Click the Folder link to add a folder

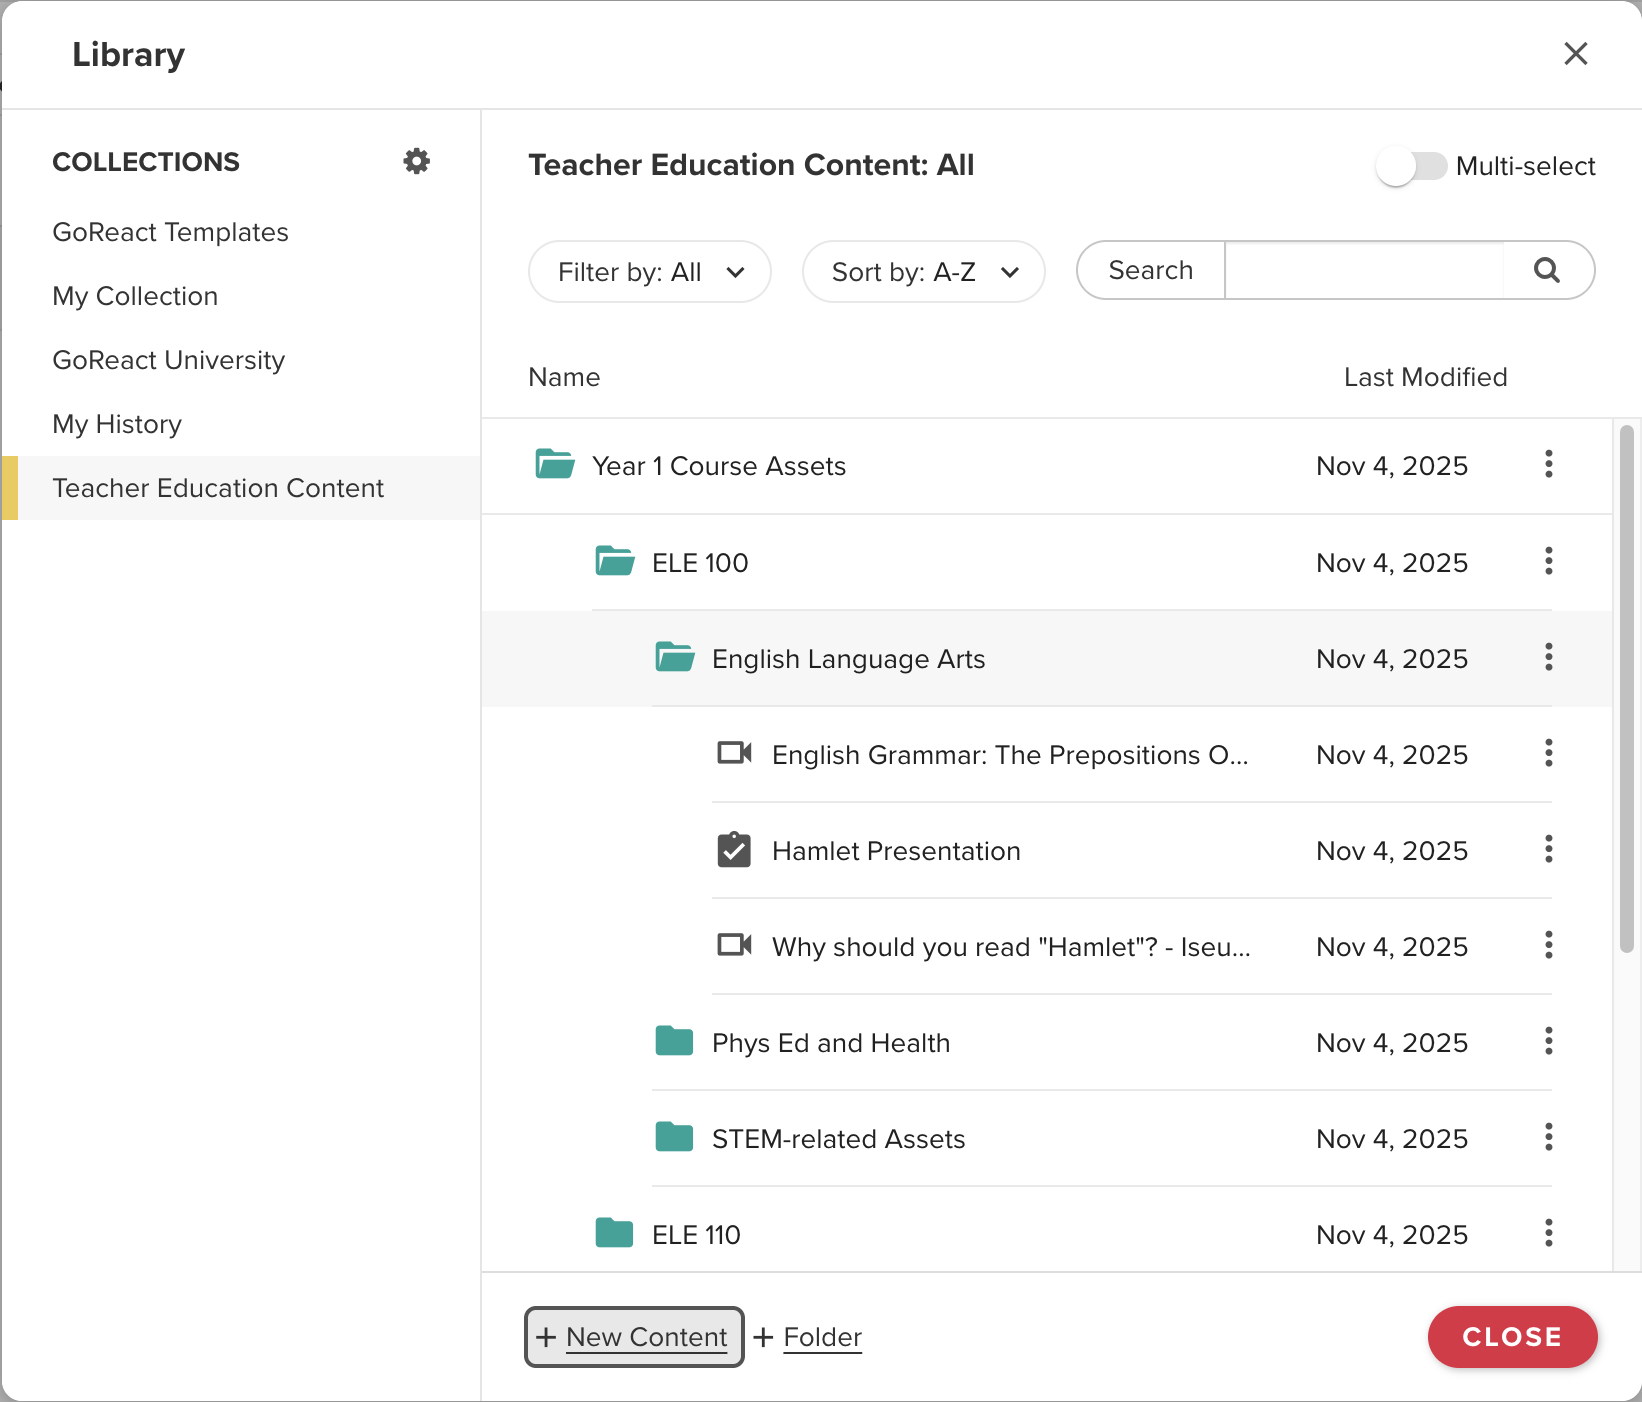(822, 1337)
